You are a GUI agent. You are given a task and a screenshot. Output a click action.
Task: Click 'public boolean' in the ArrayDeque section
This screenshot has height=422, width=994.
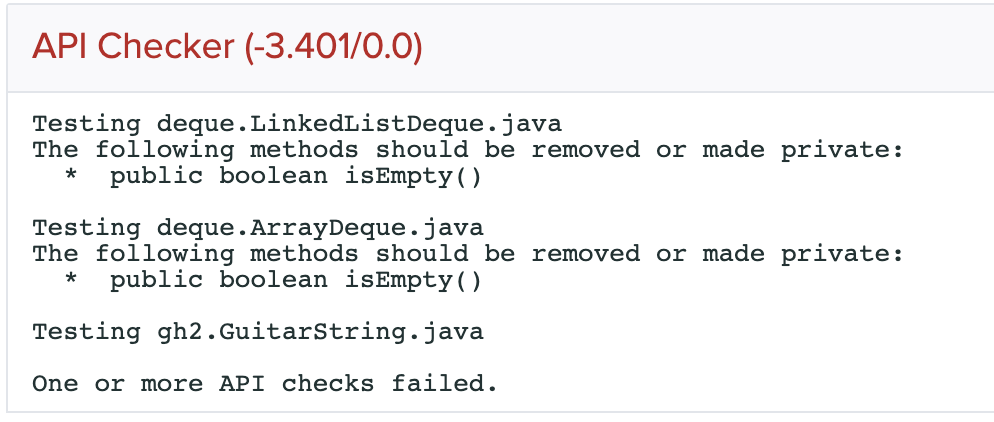[218, 280]
